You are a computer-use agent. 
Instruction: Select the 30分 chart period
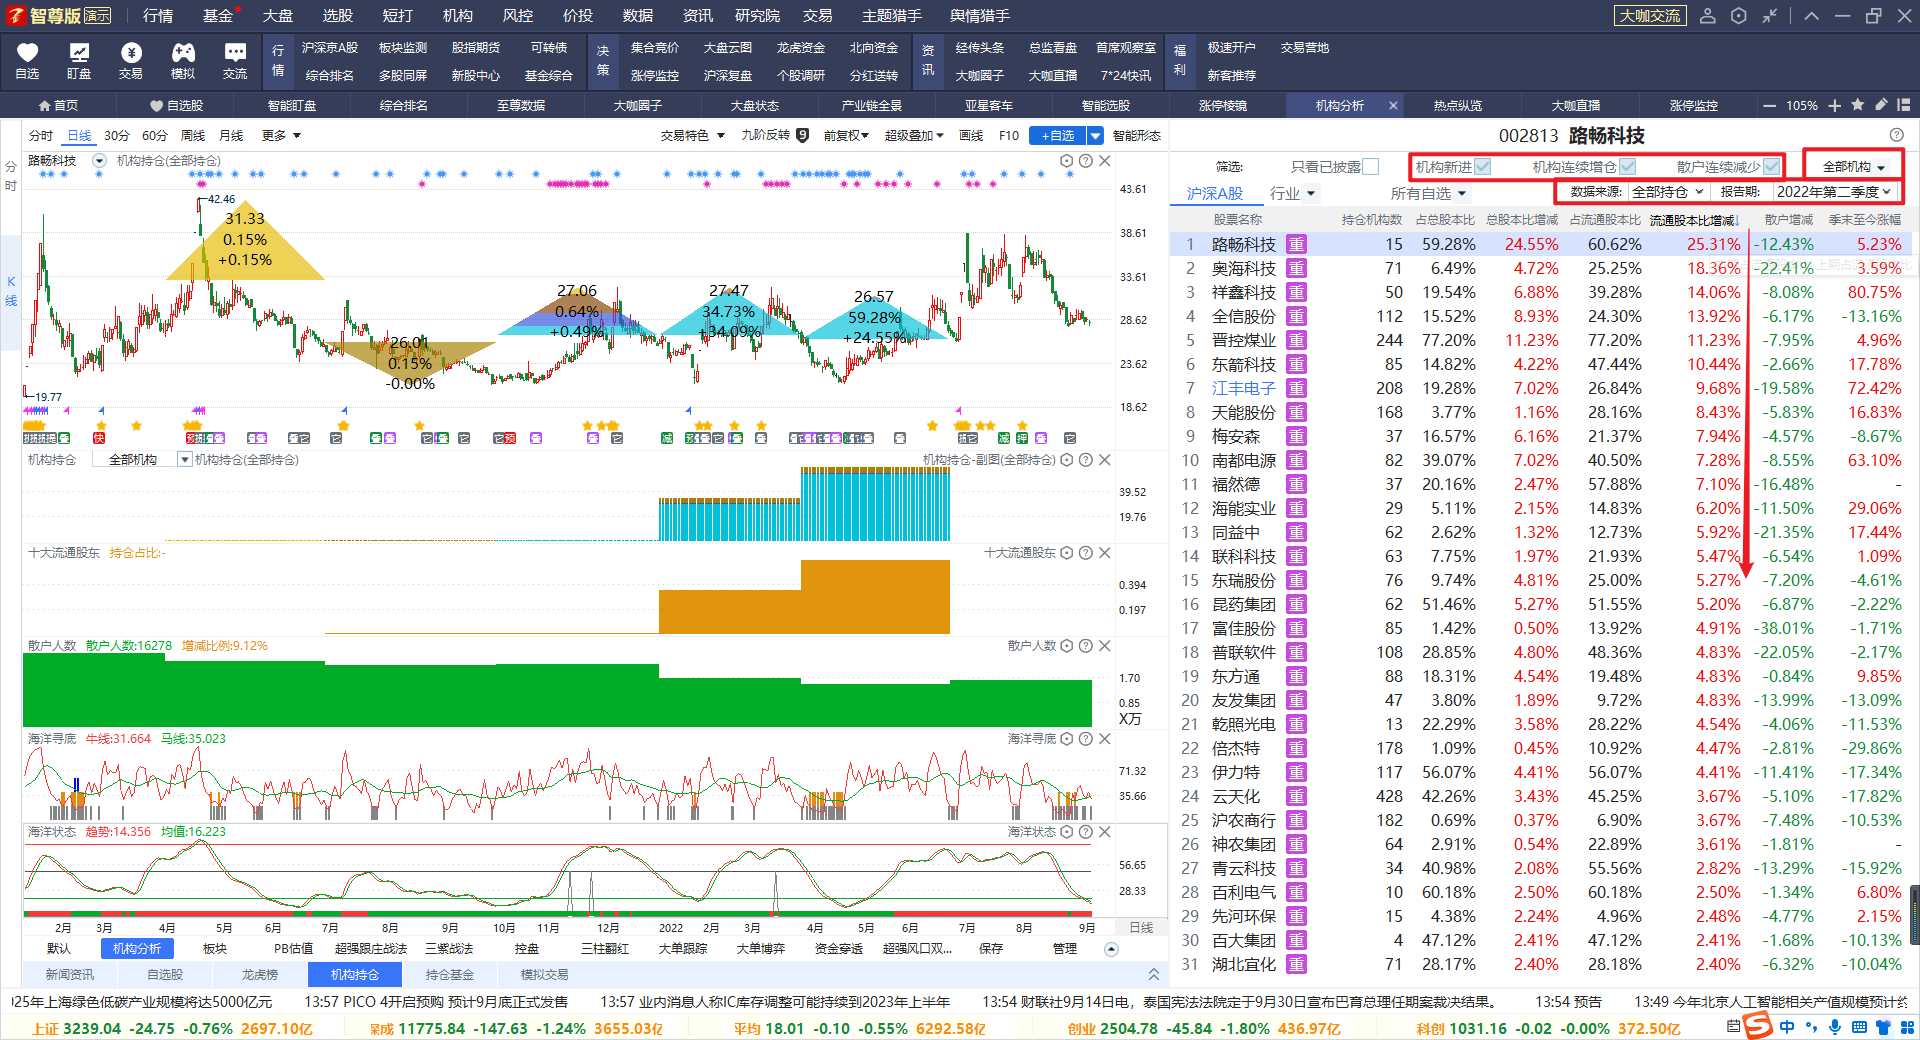[x=117, y=135]
